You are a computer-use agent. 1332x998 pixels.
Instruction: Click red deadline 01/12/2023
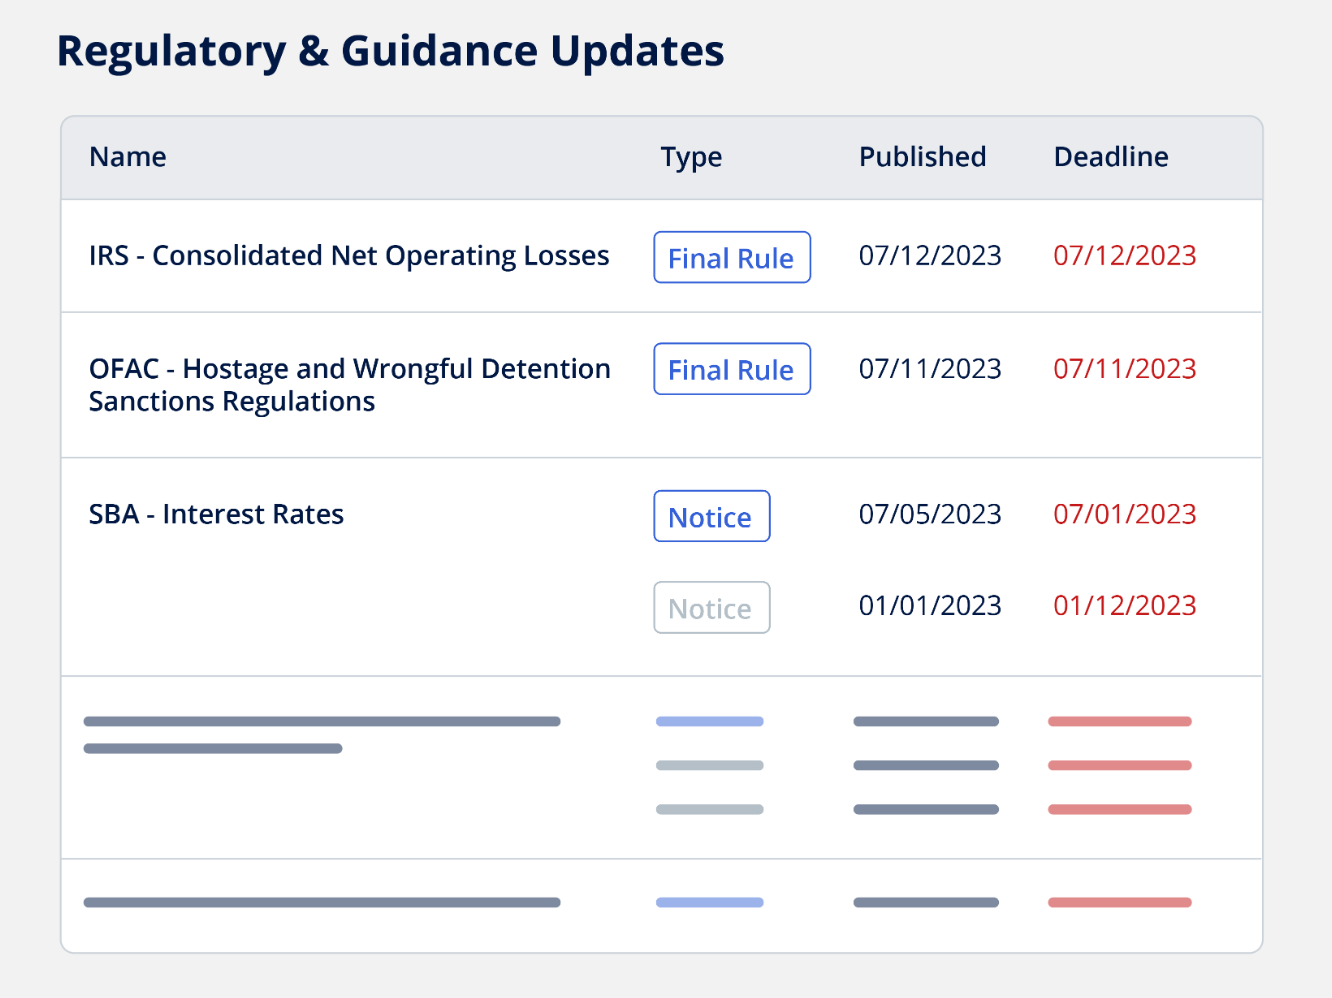pos(1125,606)
